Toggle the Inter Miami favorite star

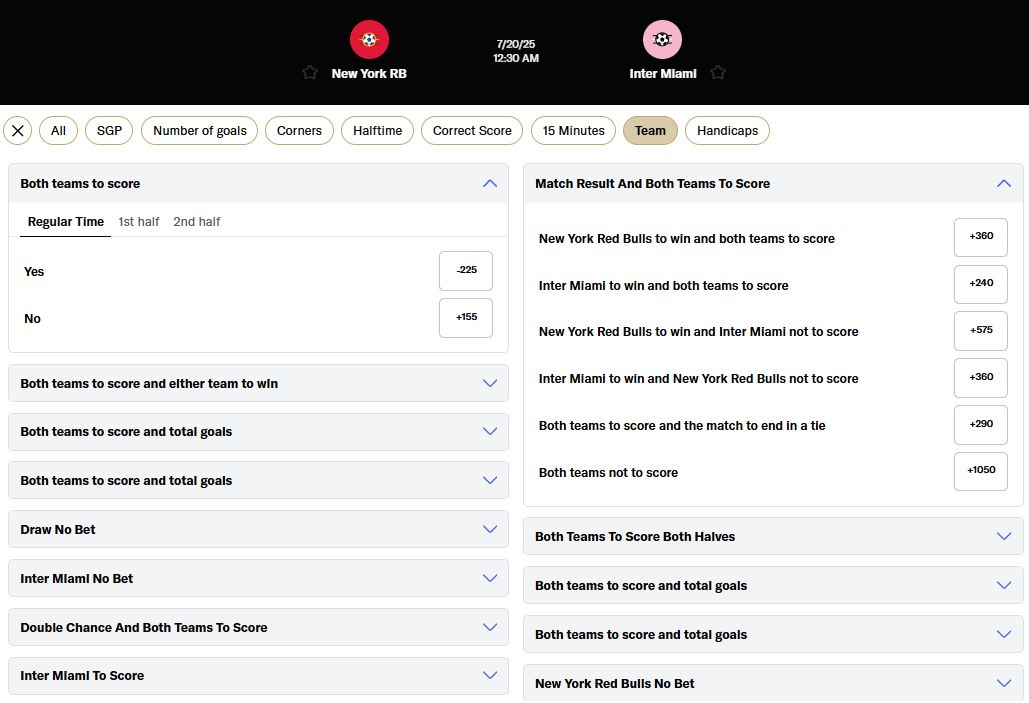717,72
